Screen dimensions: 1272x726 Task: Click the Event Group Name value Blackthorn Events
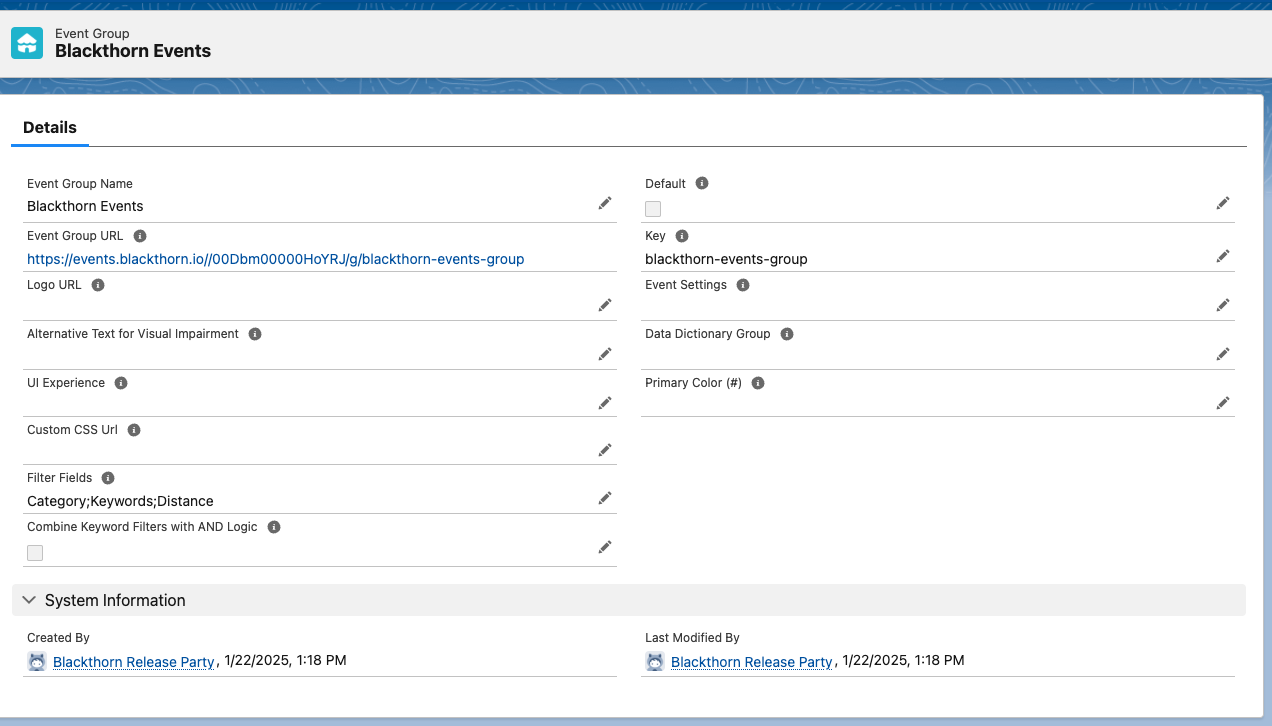pyautogui.click(x=85, y=206)
